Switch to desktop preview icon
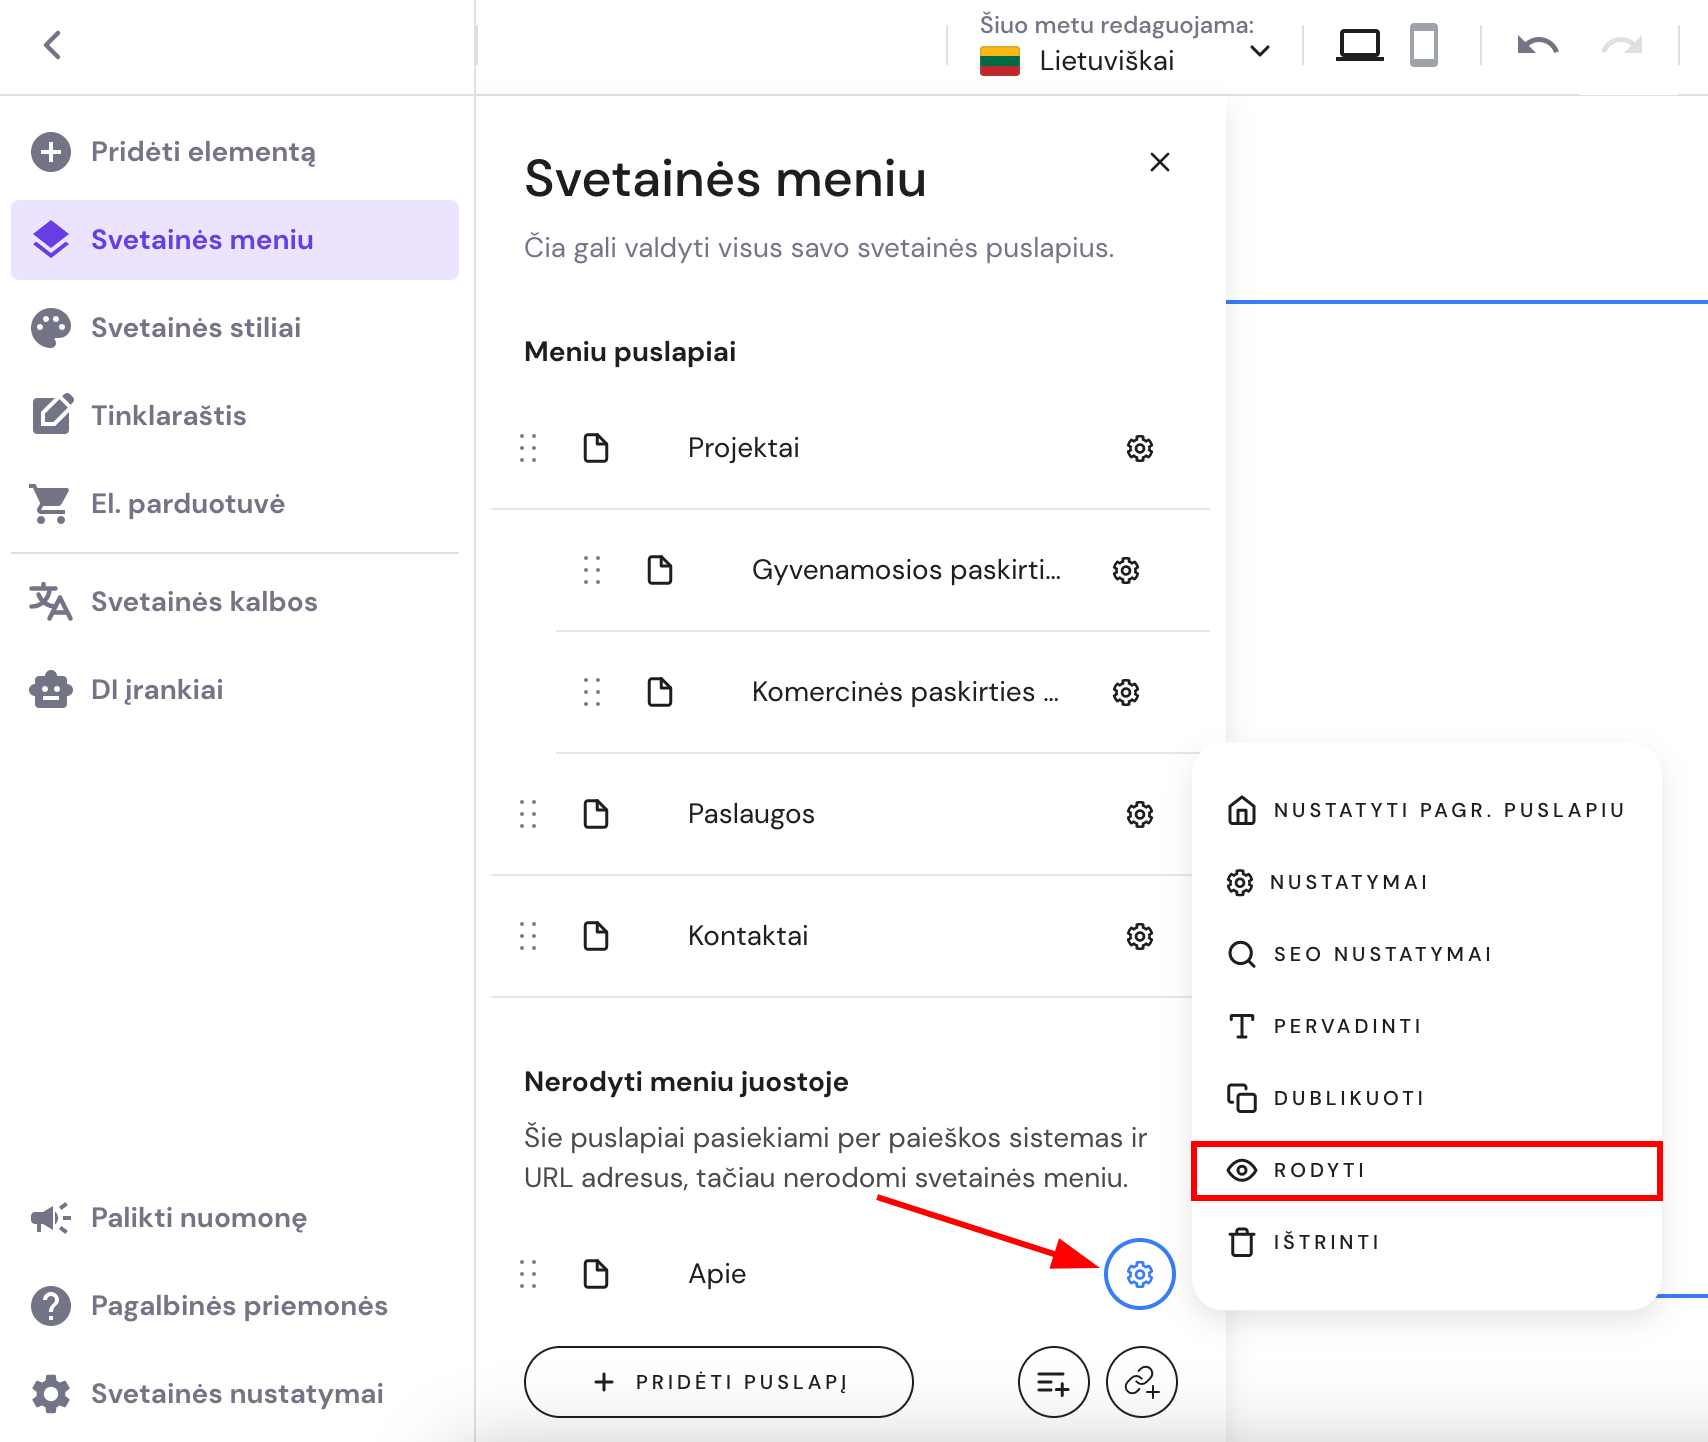This screenshot has height=1442, width=1708. point(1359,45)
